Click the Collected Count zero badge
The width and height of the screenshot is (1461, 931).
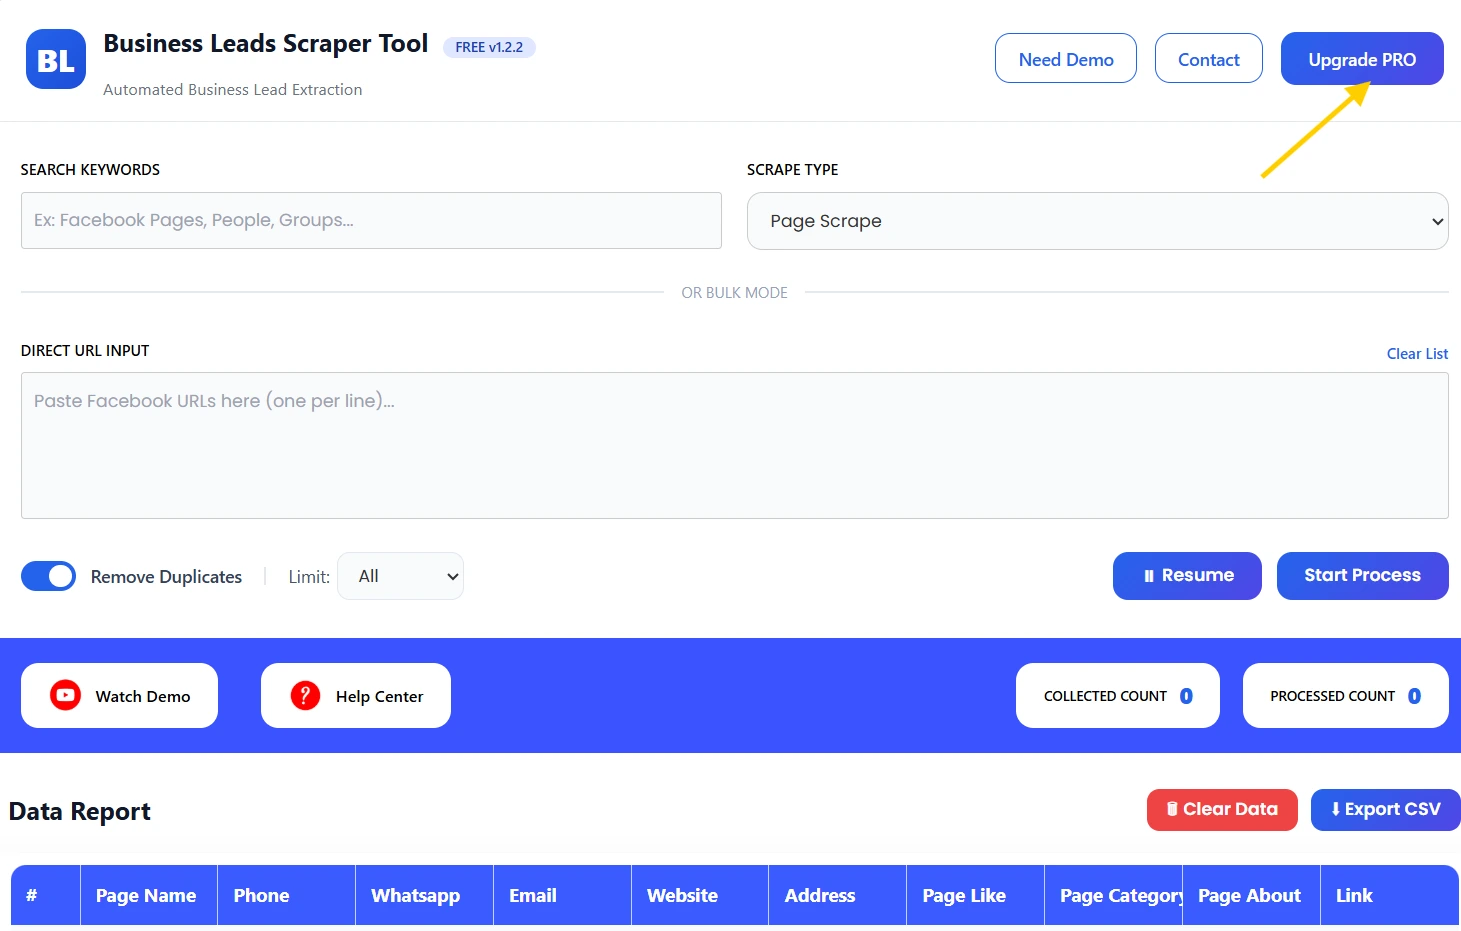(x=1186, y=695)
